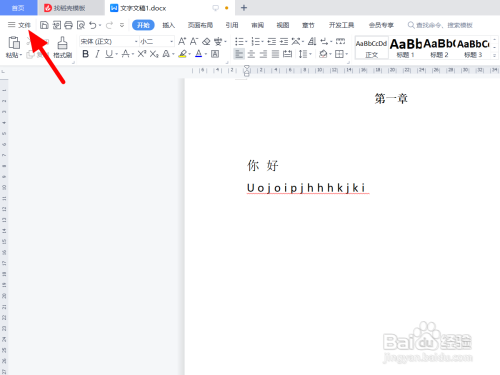Switch to the 插入 (Insert) tab
The width and height of the screenshot is (500, 375).
[169, 25]
